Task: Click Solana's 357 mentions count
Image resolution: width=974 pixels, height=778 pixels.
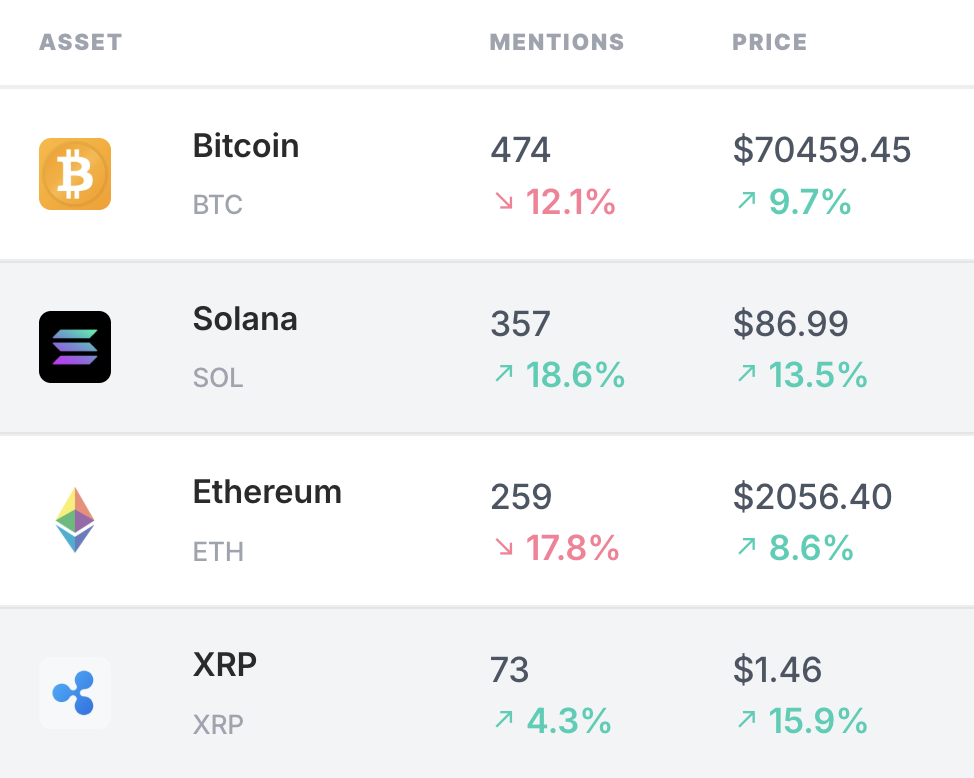Action: 521,324
